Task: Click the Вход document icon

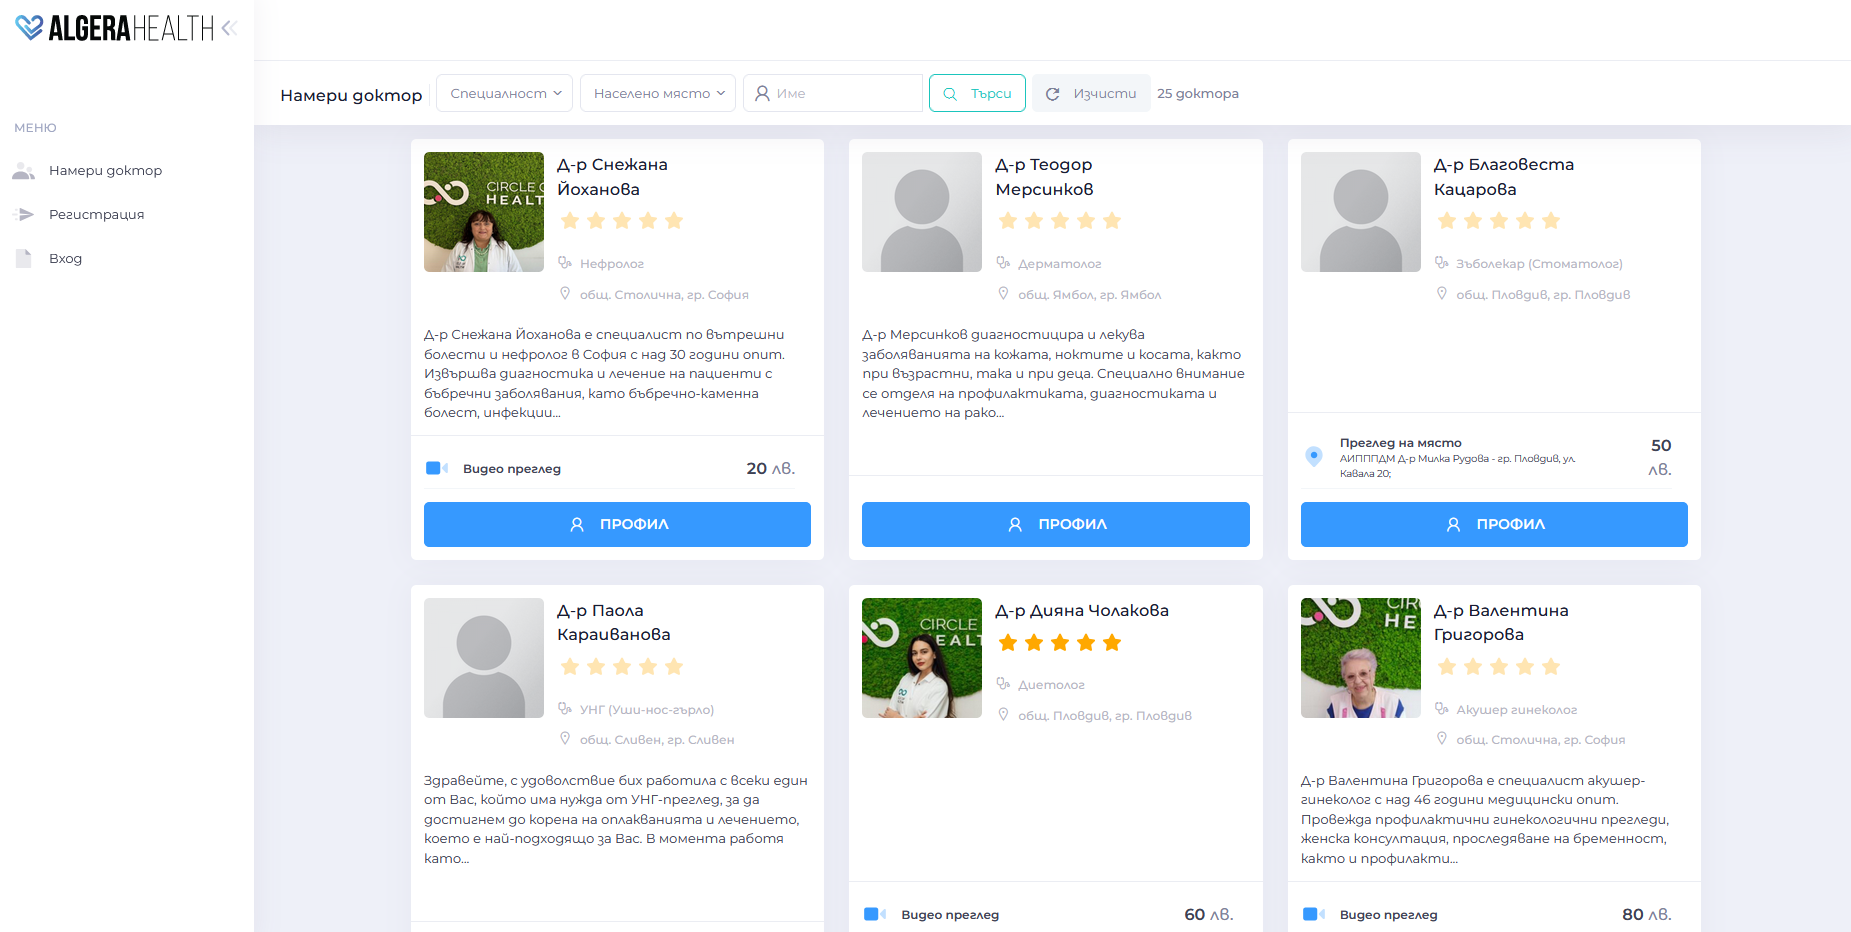Action: click(x=24, y=259)
